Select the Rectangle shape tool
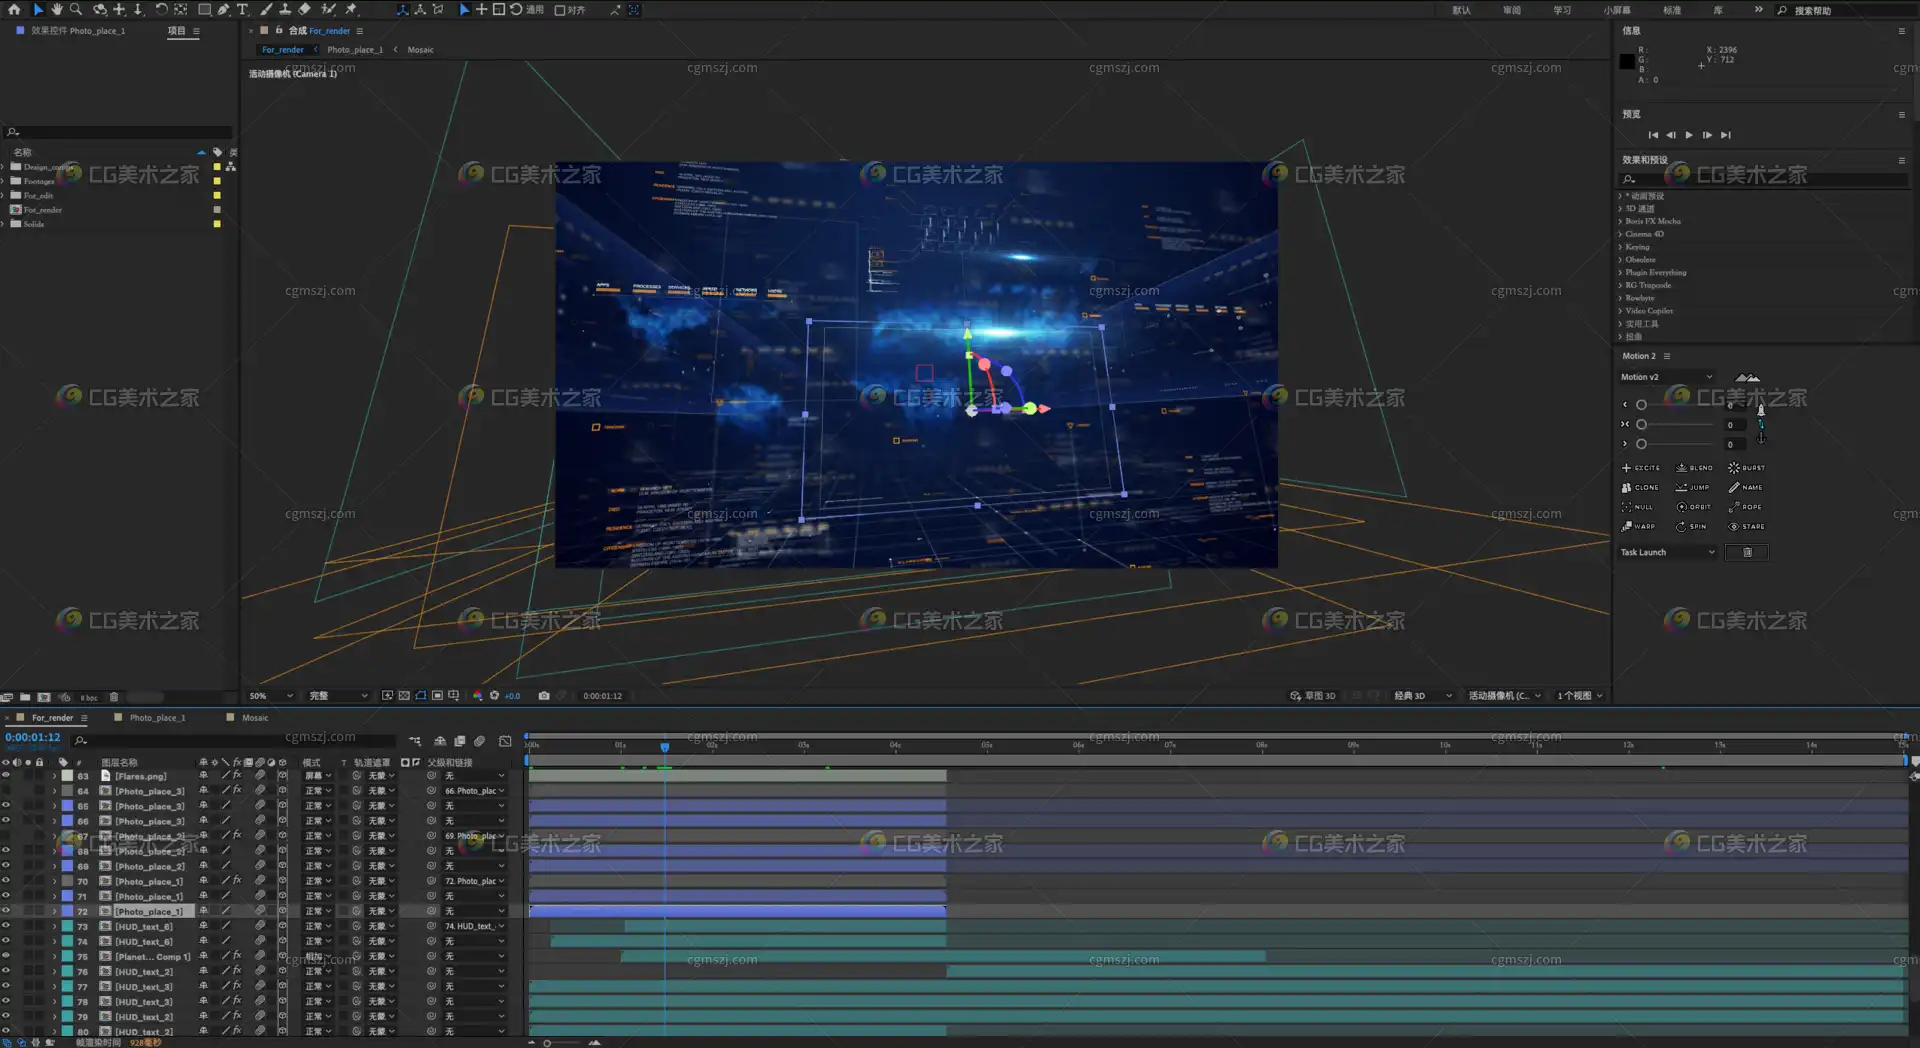 coord(204,9)
